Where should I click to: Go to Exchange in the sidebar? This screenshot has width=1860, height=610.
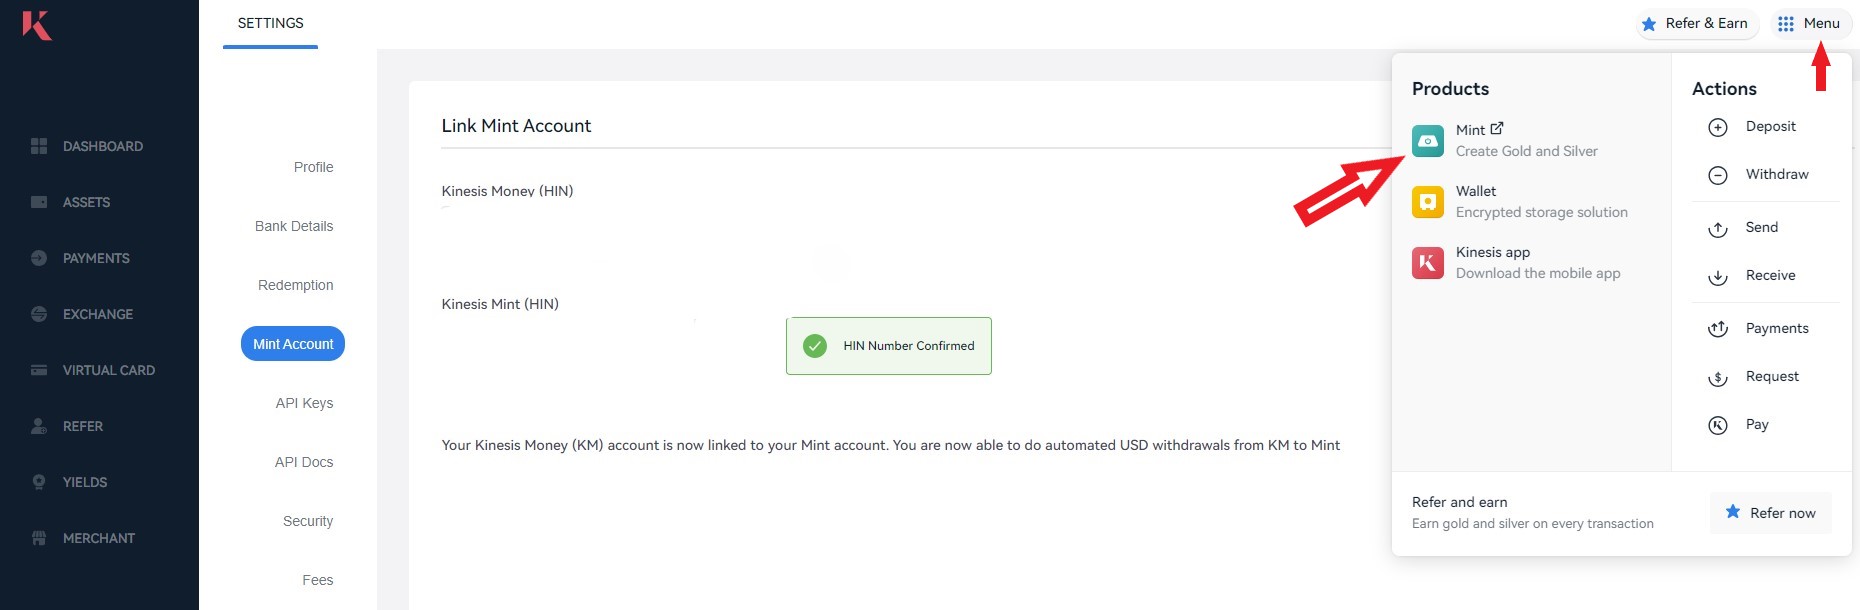coord(82,314)
